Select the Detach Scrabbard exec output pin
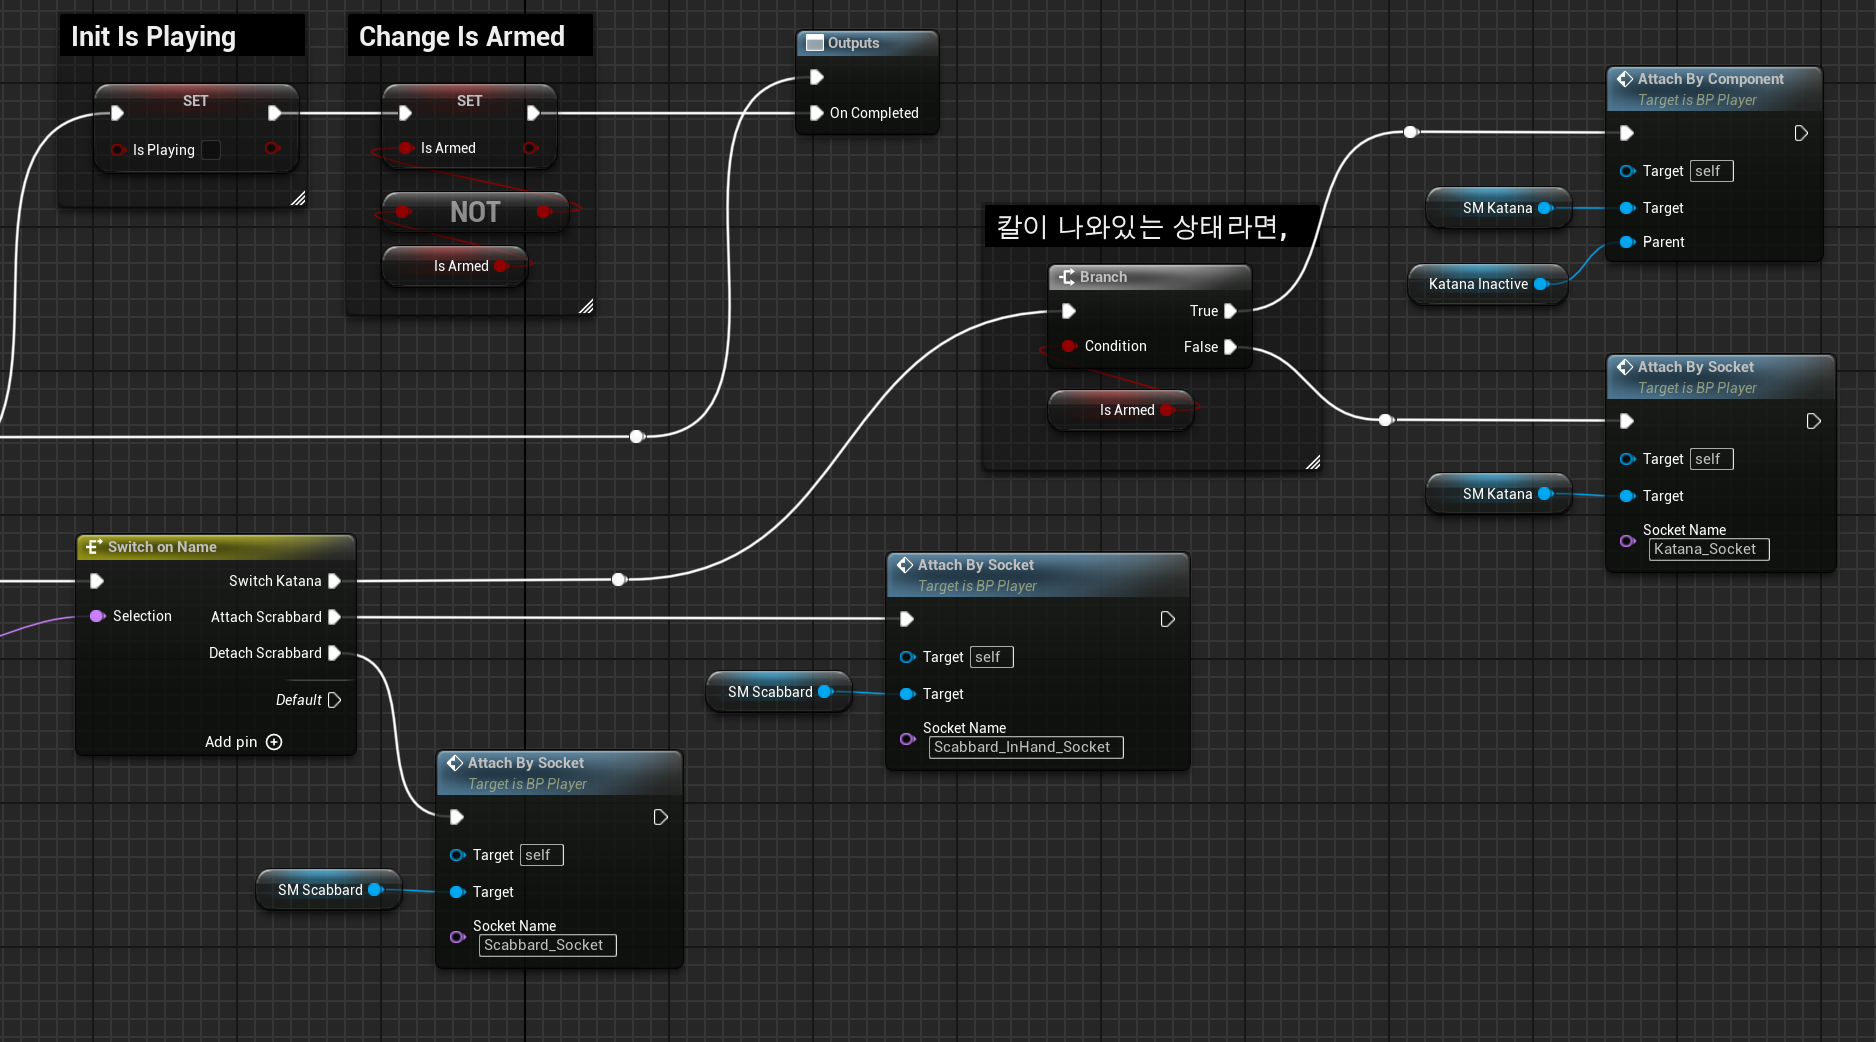 pyautogui.click(x=334, y=653)
